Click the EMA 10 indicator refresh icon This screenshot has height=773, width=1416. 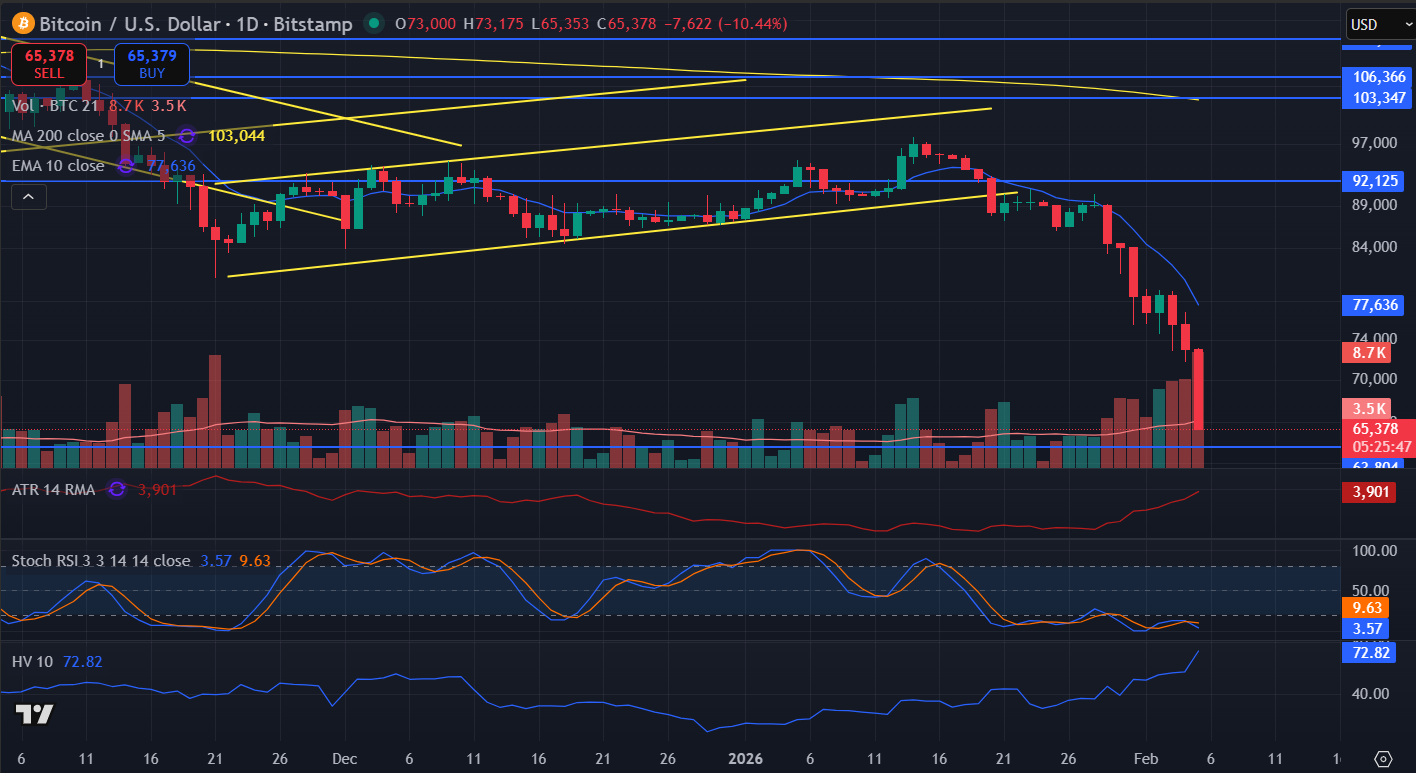[125, 166]
